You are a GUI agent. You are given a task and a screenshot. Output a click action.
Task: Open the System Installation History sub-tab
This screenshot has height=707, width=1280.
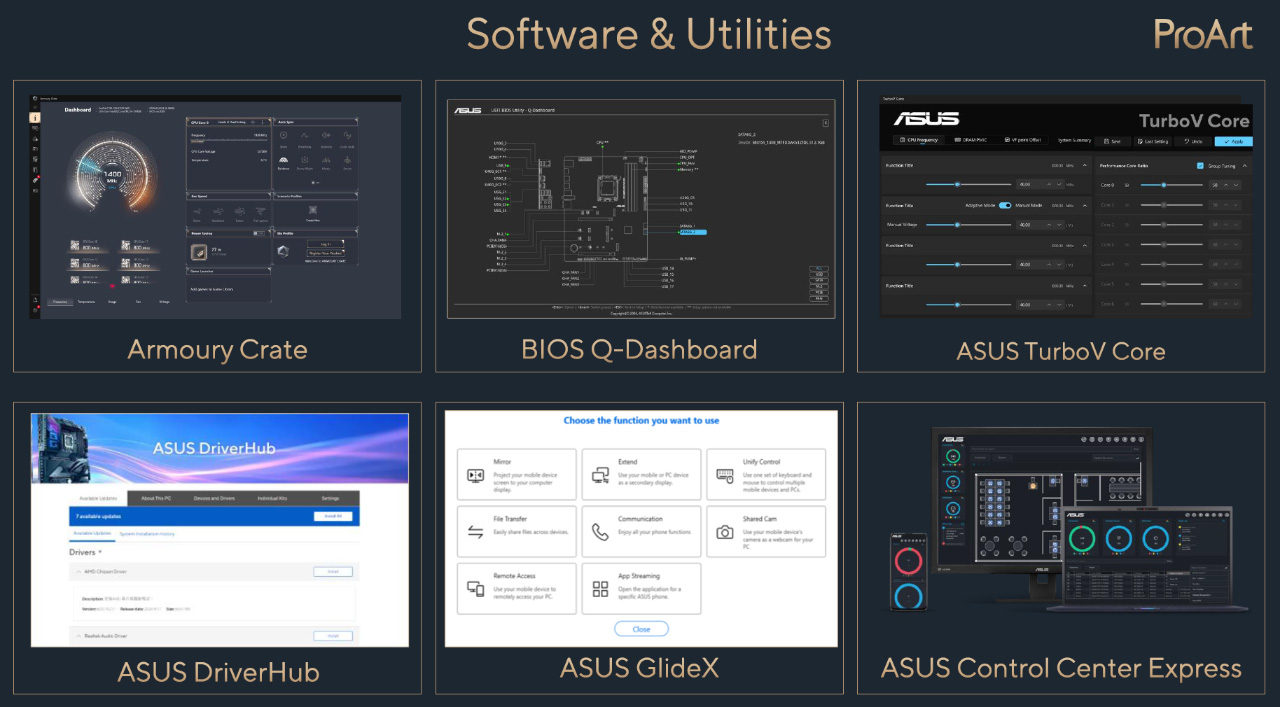point(147,534)
